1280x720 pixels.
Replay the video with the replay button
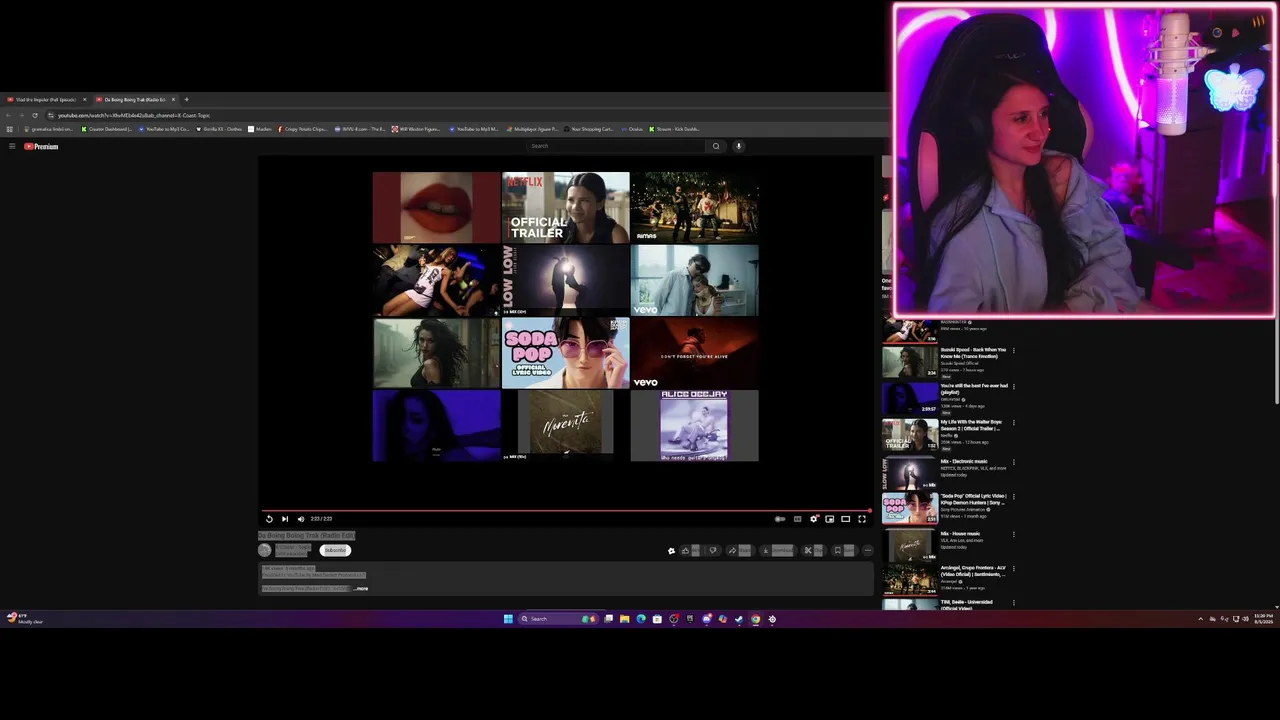click(269, 519)
